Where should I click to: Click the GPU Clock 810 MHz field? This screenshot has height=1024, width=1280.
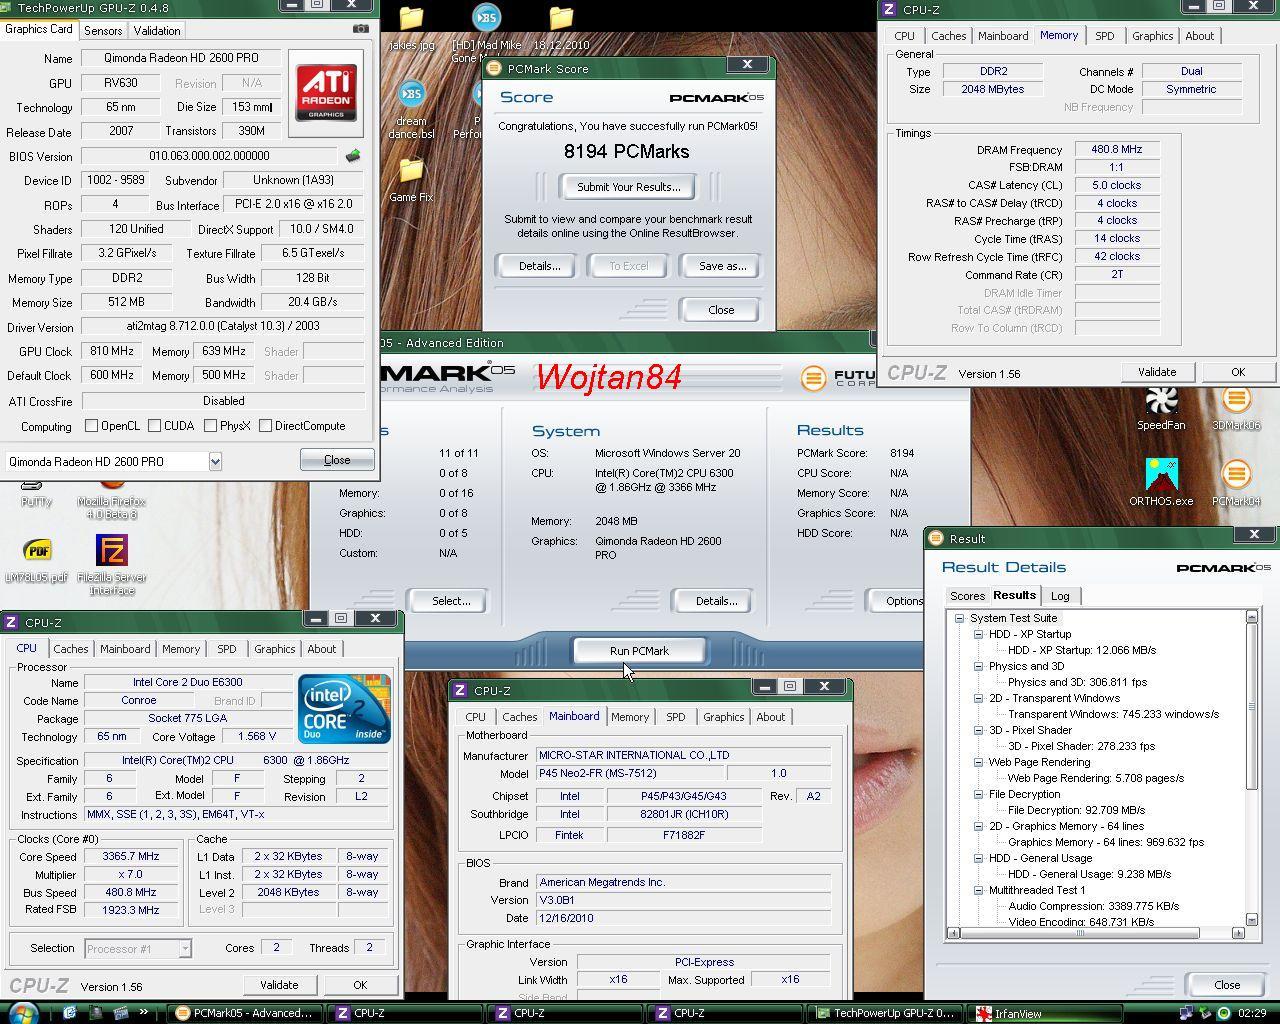pyautogui.click(x=111, y=351)
